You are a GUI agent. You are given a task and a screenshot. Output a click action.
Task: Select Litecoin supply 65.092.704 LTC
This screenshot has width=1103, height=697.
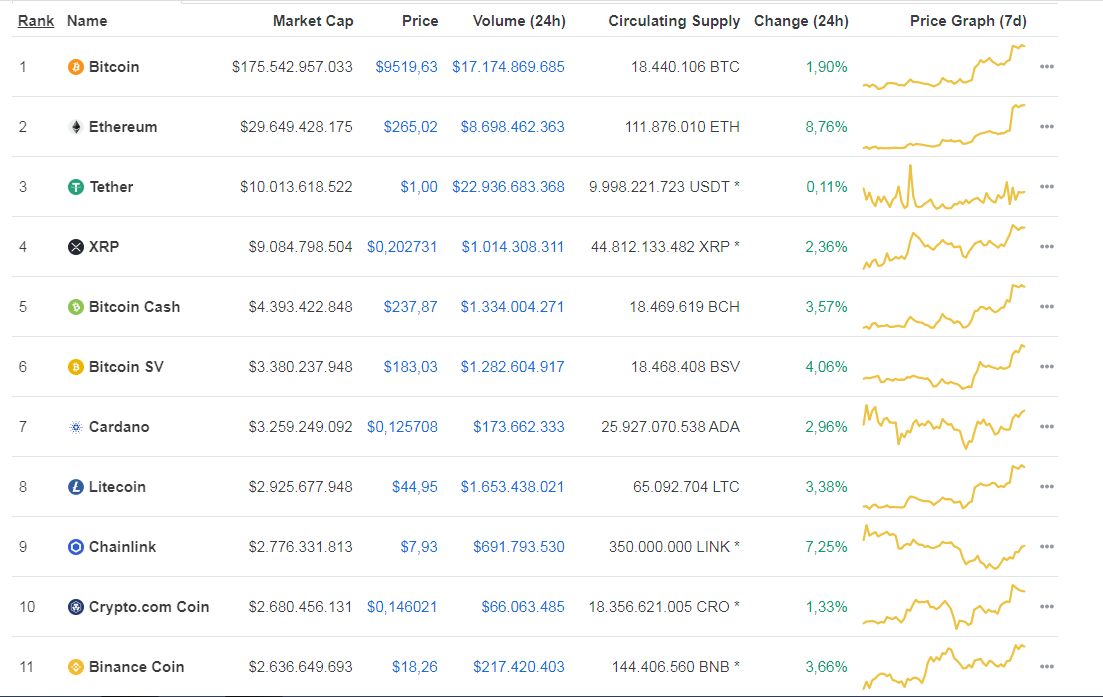coord(687,487)
